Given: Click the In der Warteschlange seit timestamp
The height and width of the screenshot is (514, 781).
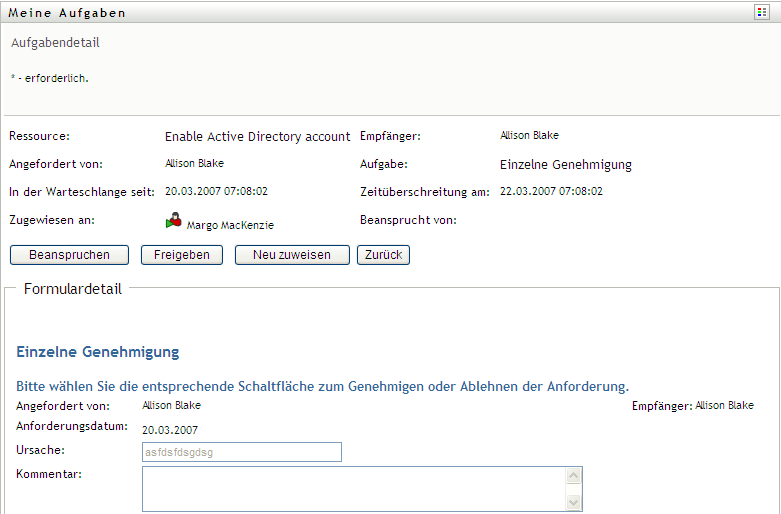Looking at the screenshot, I should click(x=216, y=191).
